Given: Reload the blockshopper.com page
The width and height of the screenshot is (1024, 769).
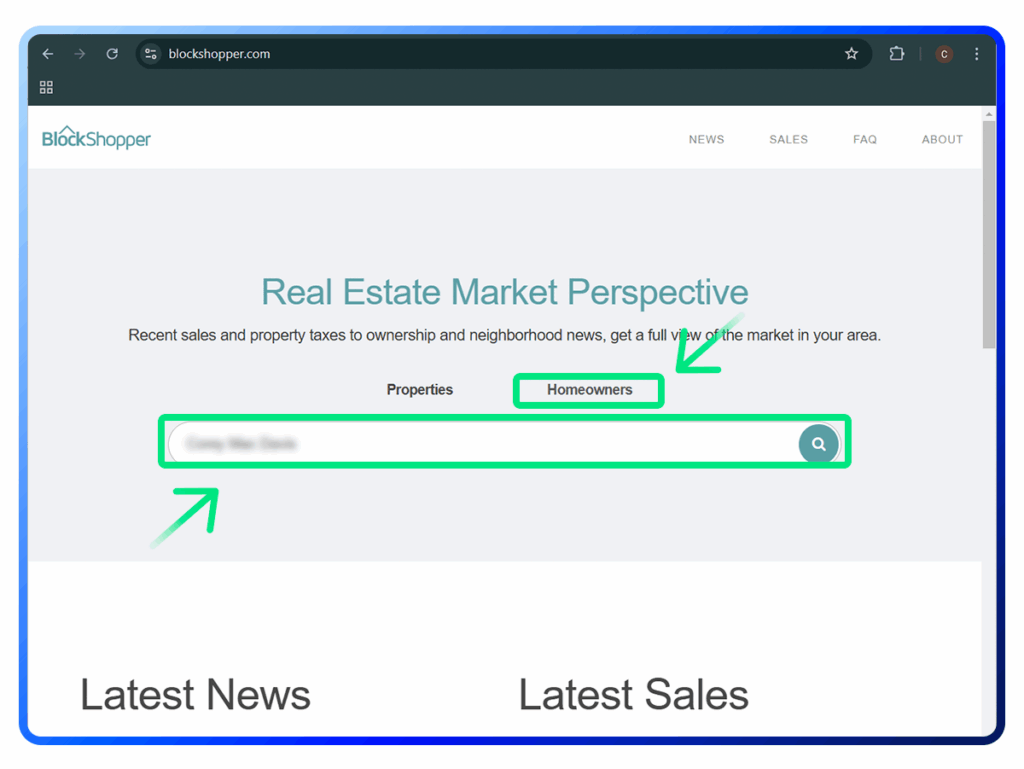Looking at the screenshot, I should coord(112,54).
